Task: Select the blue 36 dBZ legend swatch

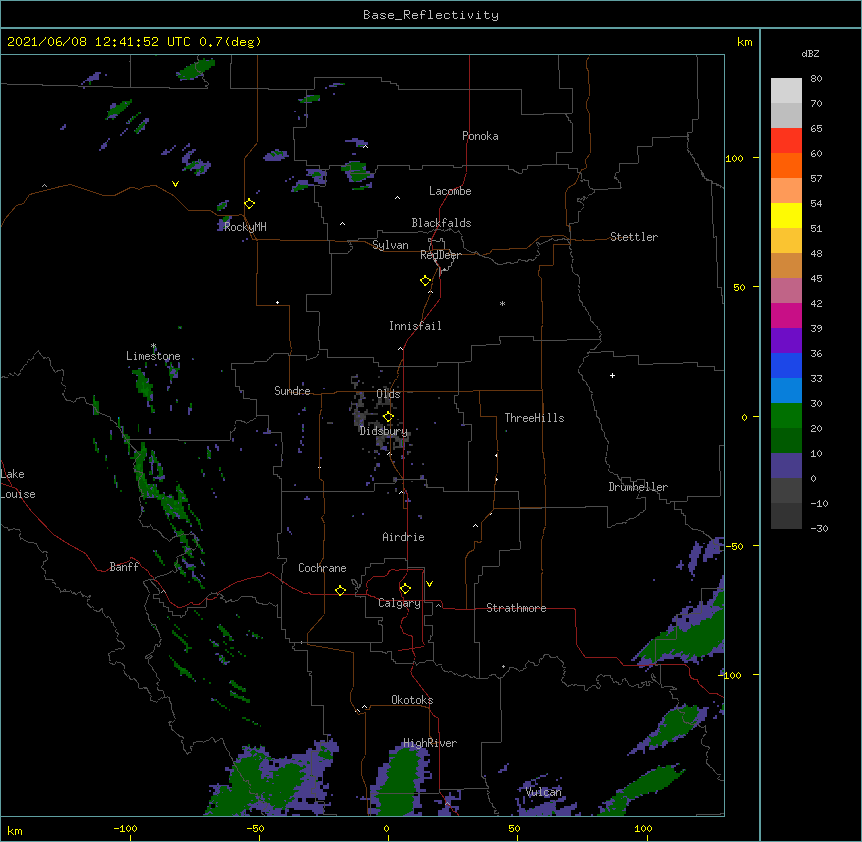Action: [x=786, y=365]
